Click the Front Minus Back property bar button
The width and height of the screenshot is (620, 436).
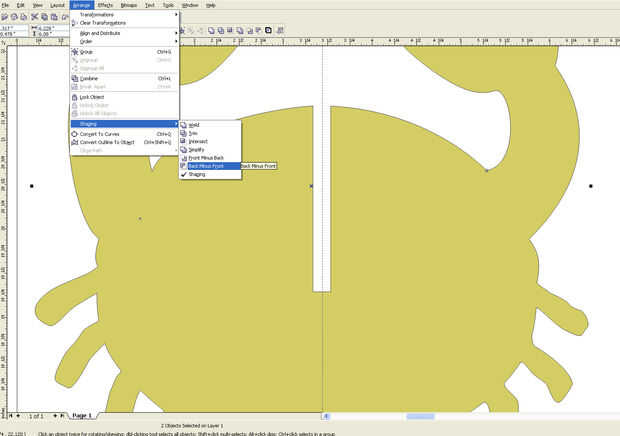250,30
